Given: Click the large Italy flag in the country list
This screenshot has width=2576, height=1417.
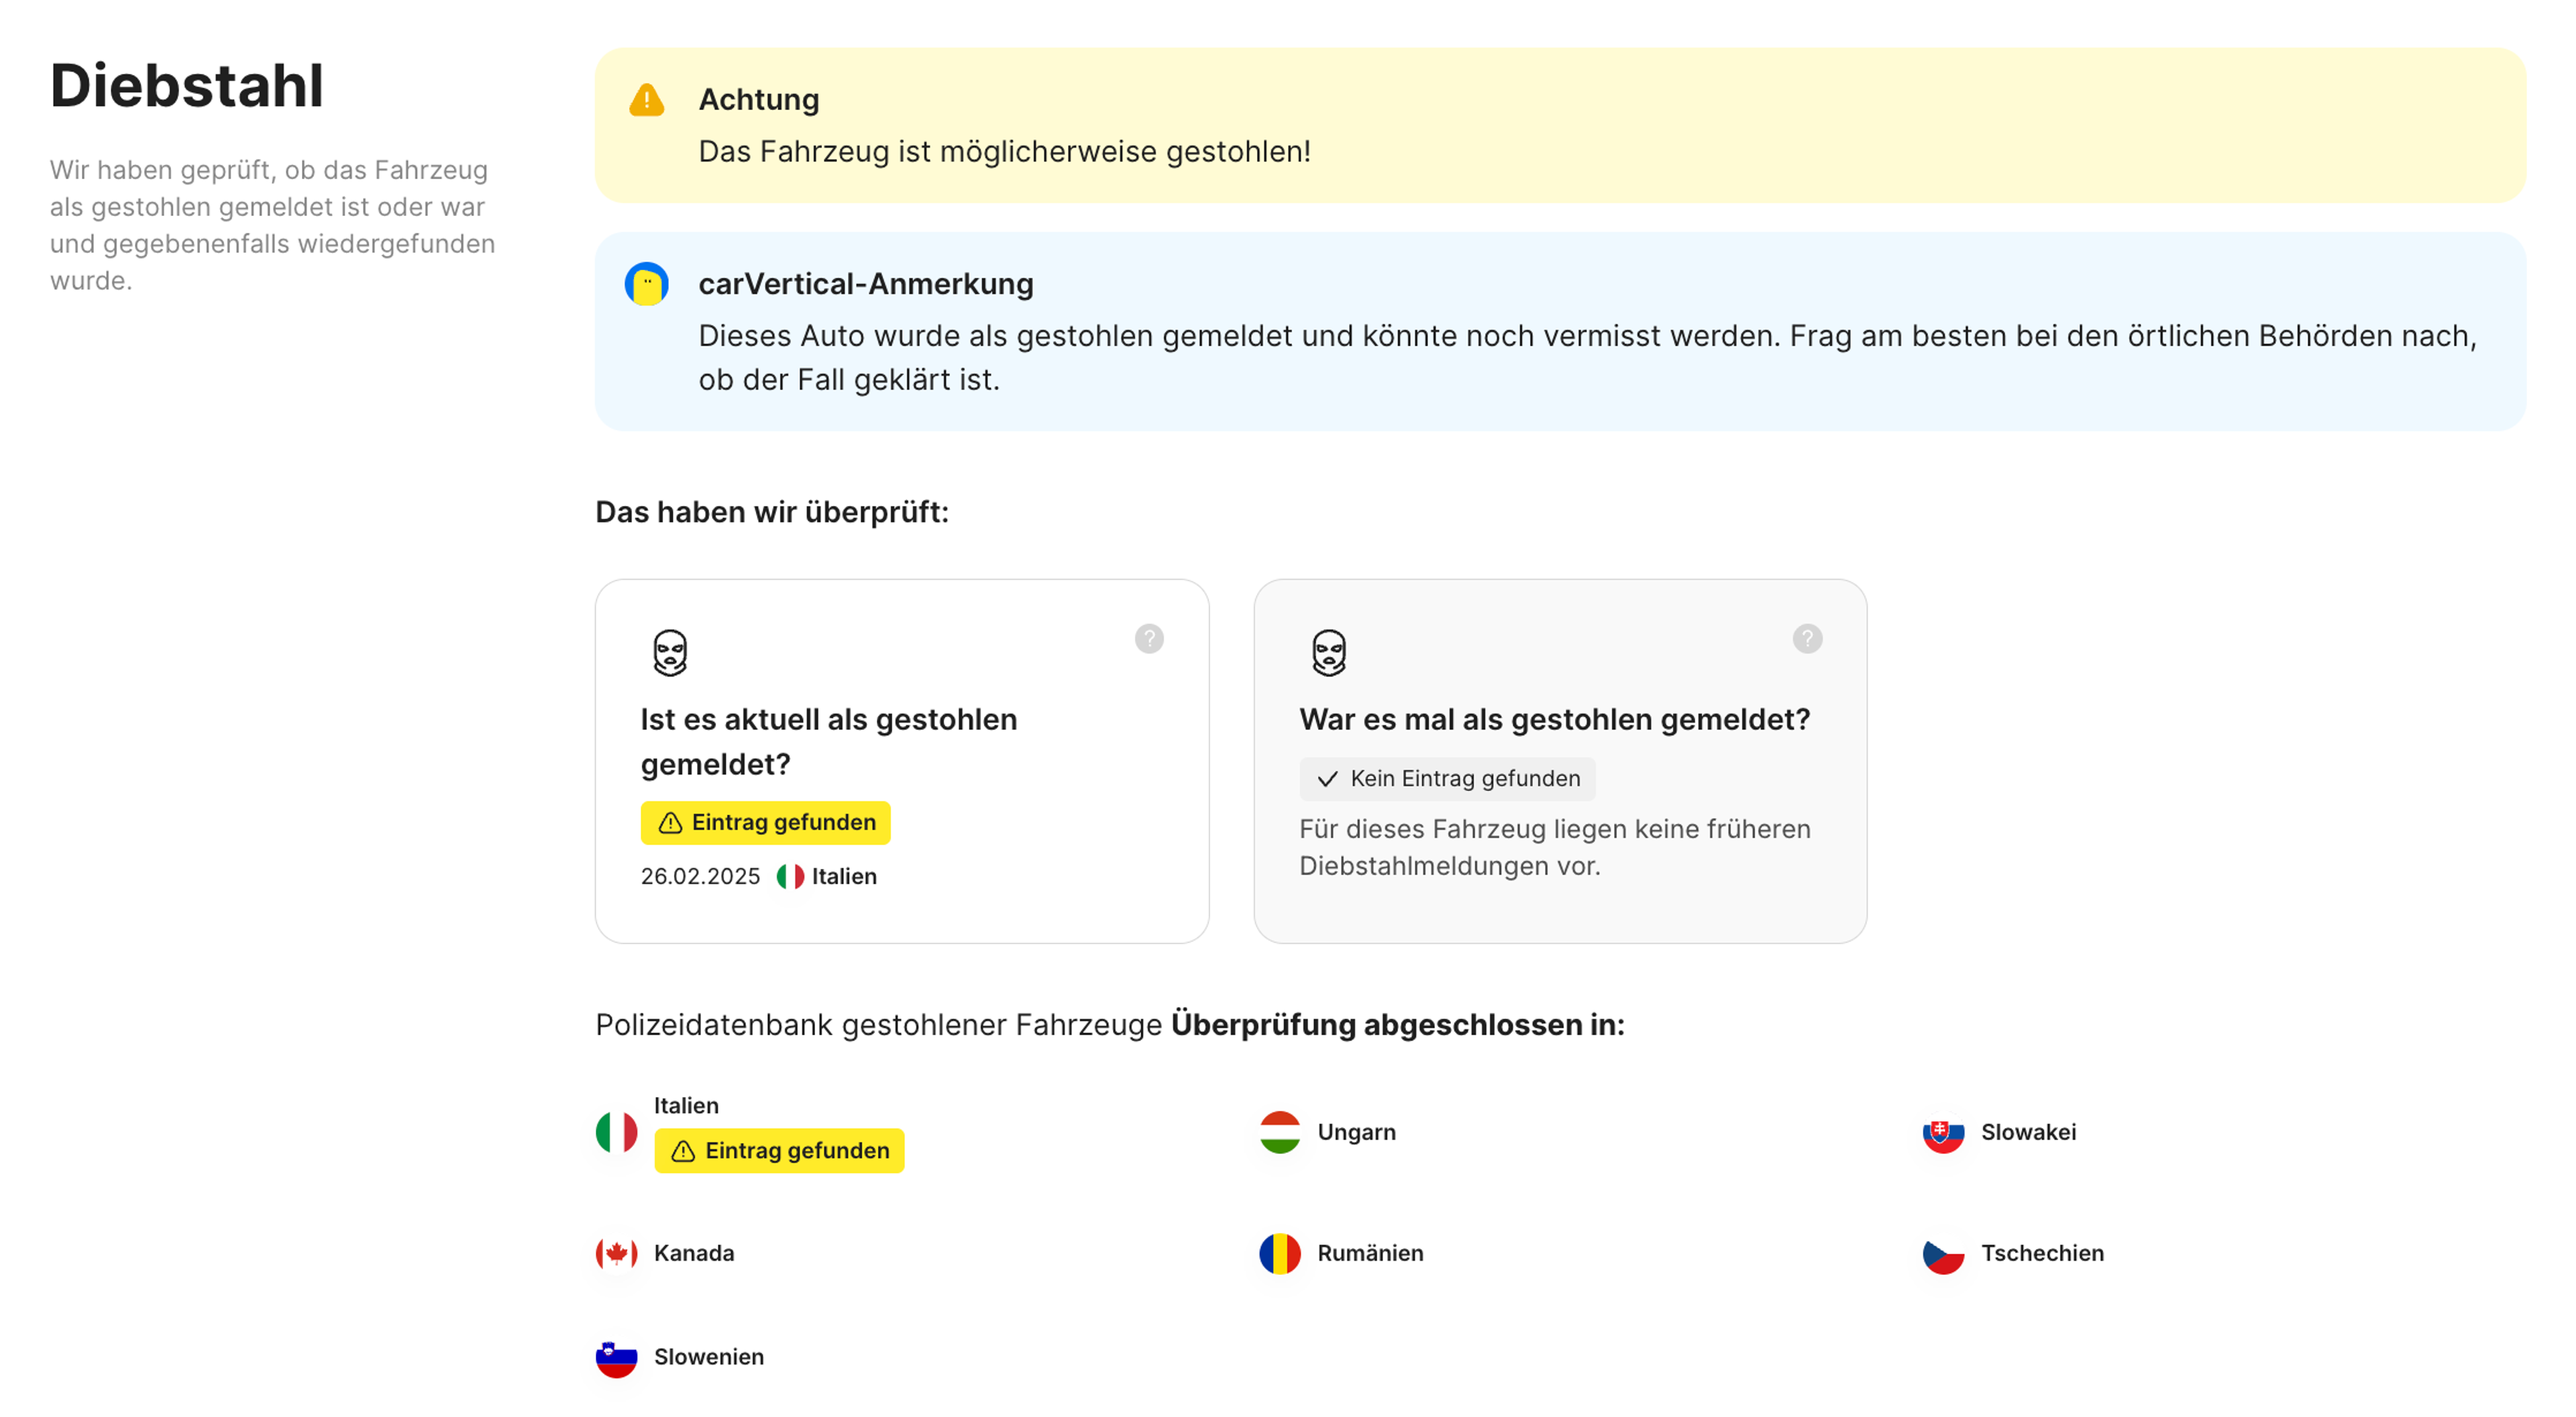Looking at the screenshot, I should click(x=616, y=1132).
